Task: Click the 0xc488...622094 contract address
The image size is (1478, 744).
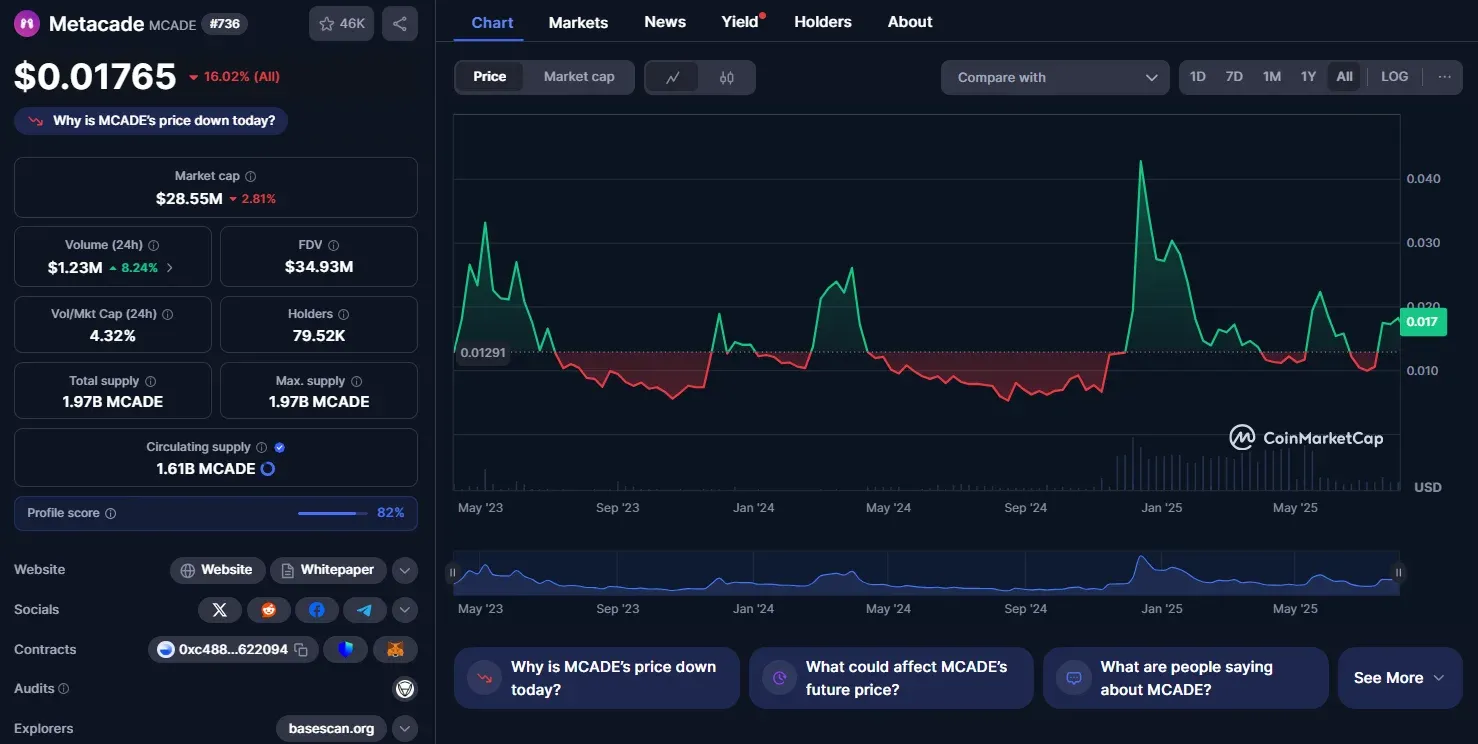Action: coord(233,650)
